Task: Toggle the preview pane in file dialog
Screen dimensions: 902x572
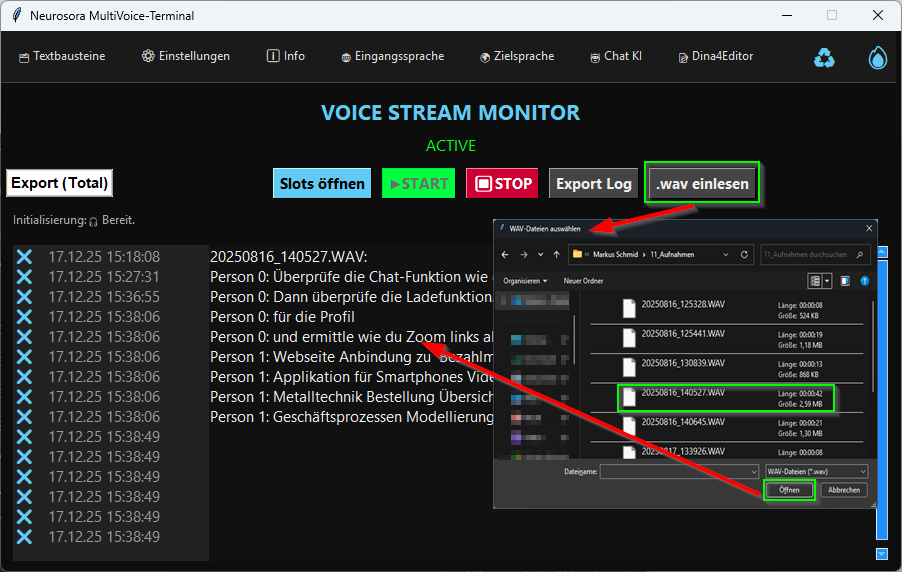Action: click(x=845, y=281)
